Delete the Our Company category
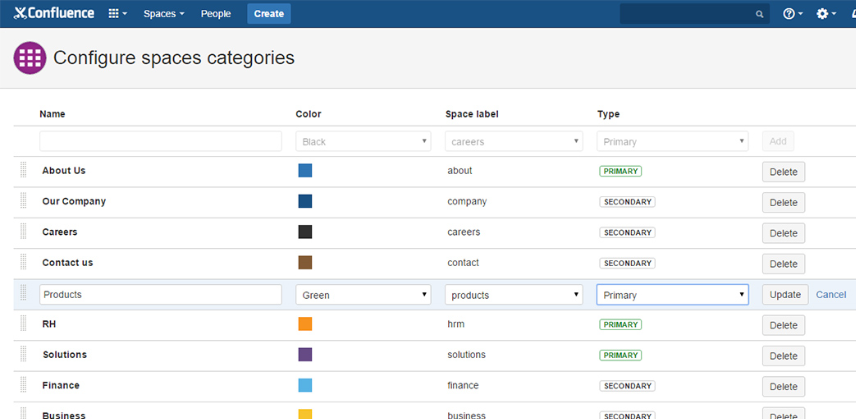856x419 pixels. coord(783,203)
